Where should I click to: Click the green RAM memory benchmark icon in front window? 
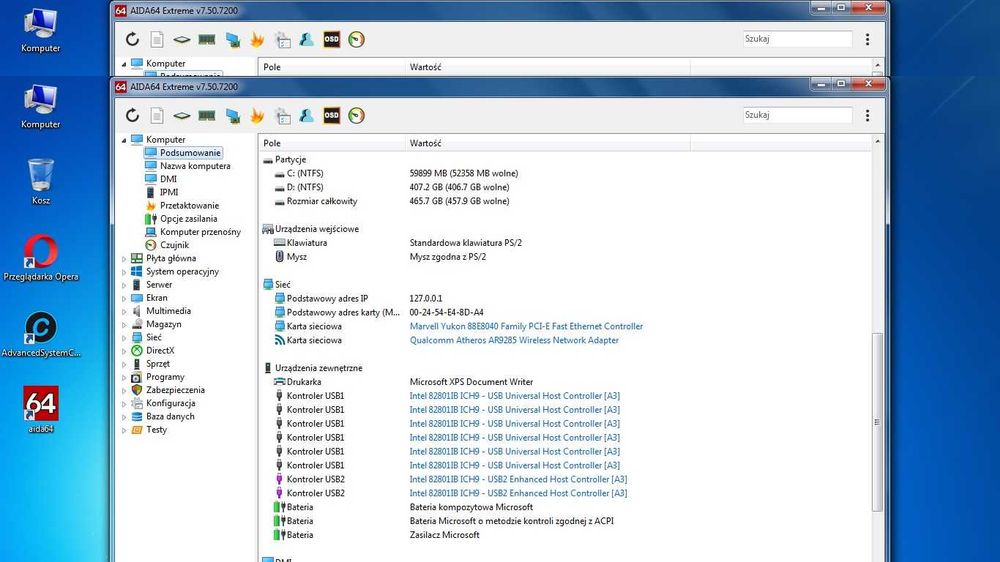(207, 115)
